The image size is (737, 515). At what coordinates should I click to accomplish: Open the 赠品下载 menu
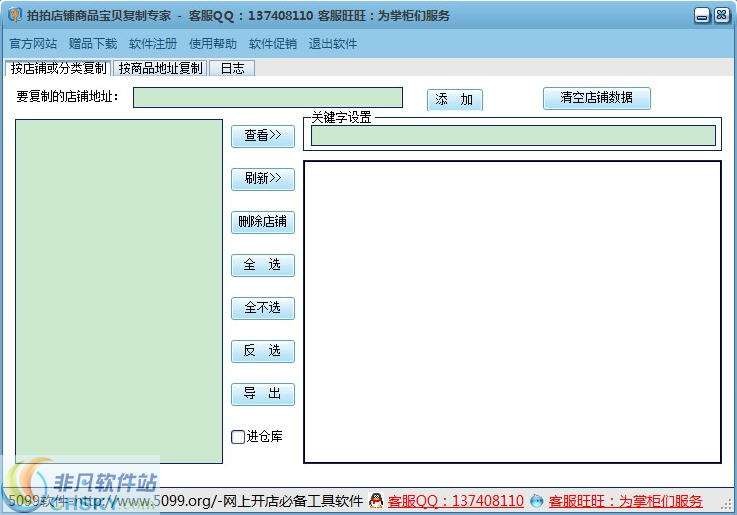click(93, 44)
